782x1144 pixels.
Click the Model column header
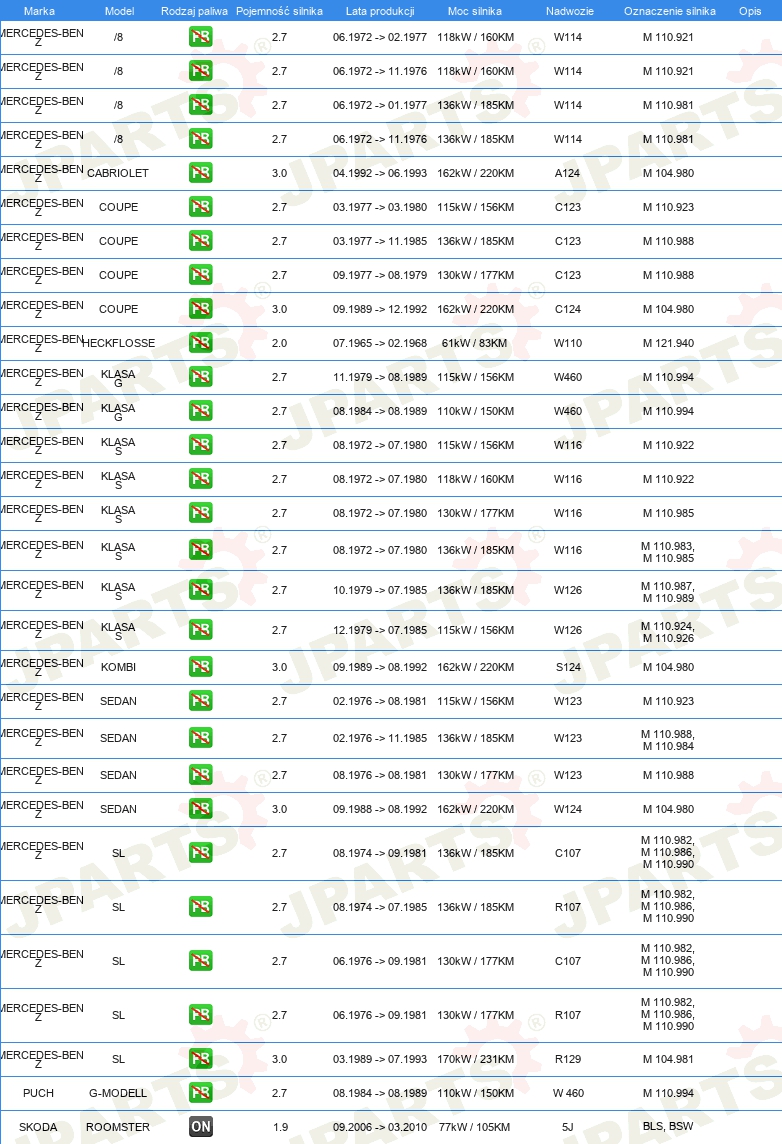point(120,11)
